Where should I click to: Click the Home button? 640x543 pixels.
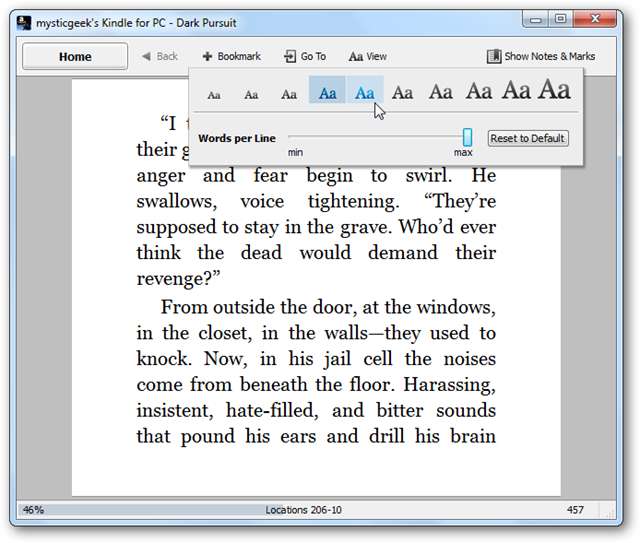[x=75, y=57]
